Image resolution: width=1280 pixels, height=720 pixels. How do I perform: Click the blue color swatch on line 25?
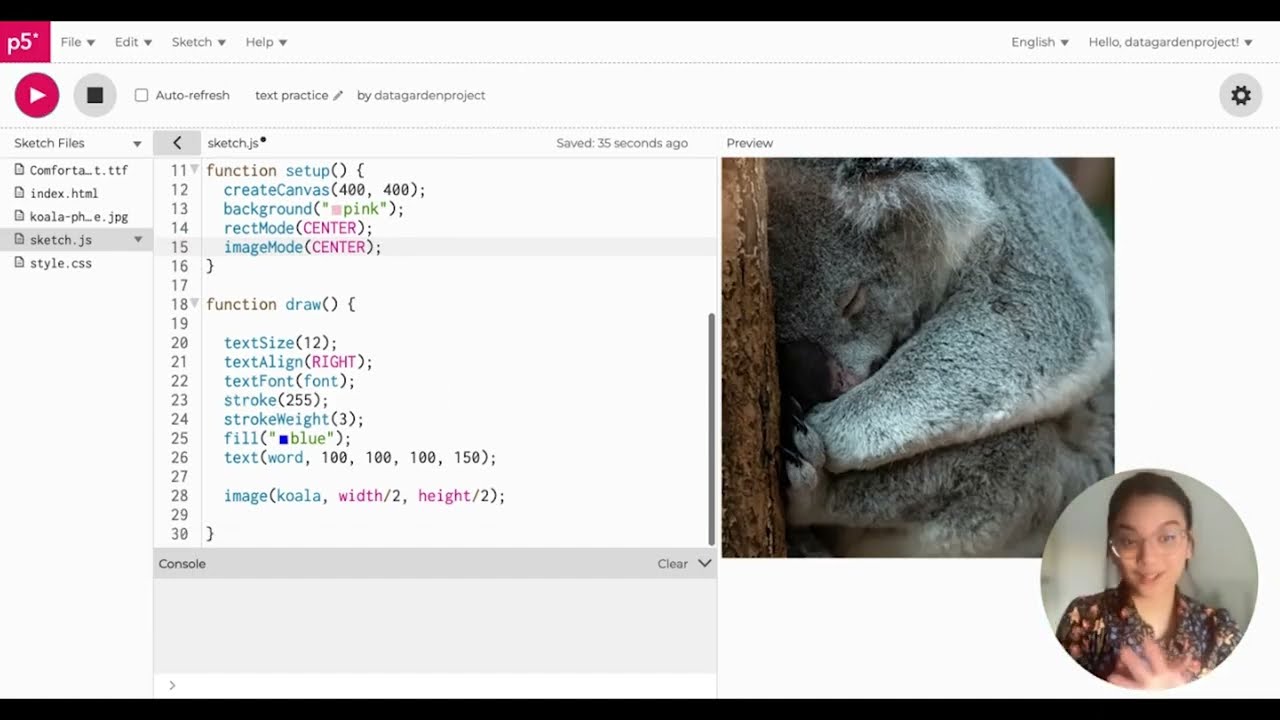coord(283,439)
